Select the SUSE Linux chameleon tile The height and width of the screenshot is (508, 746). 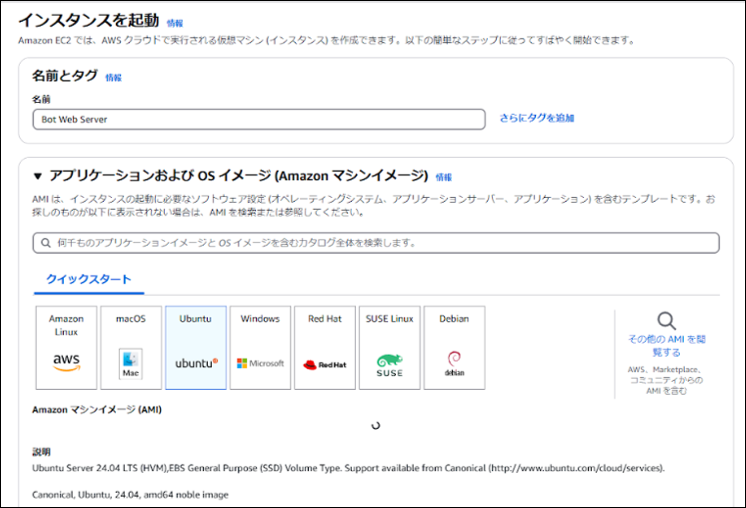(x=389, y=348)
